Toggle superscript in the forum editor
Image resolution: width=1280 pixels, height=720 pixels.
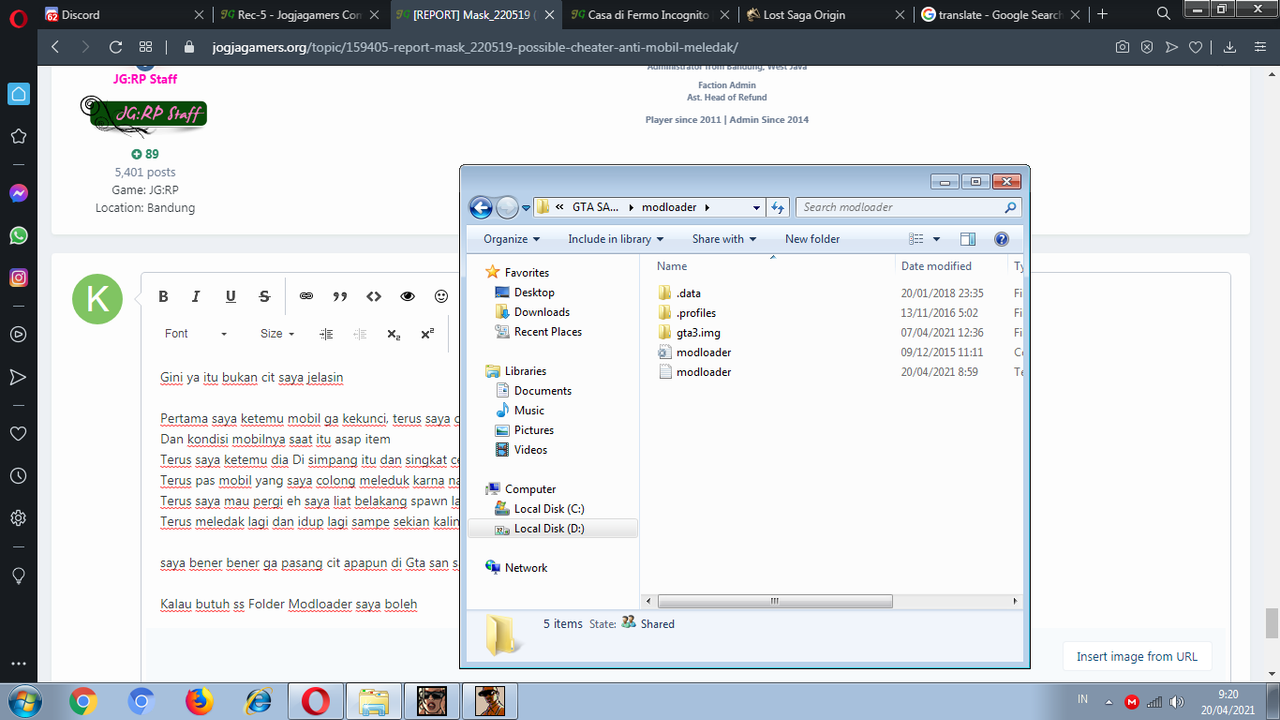pyautogui.click(x=427, y=334)
